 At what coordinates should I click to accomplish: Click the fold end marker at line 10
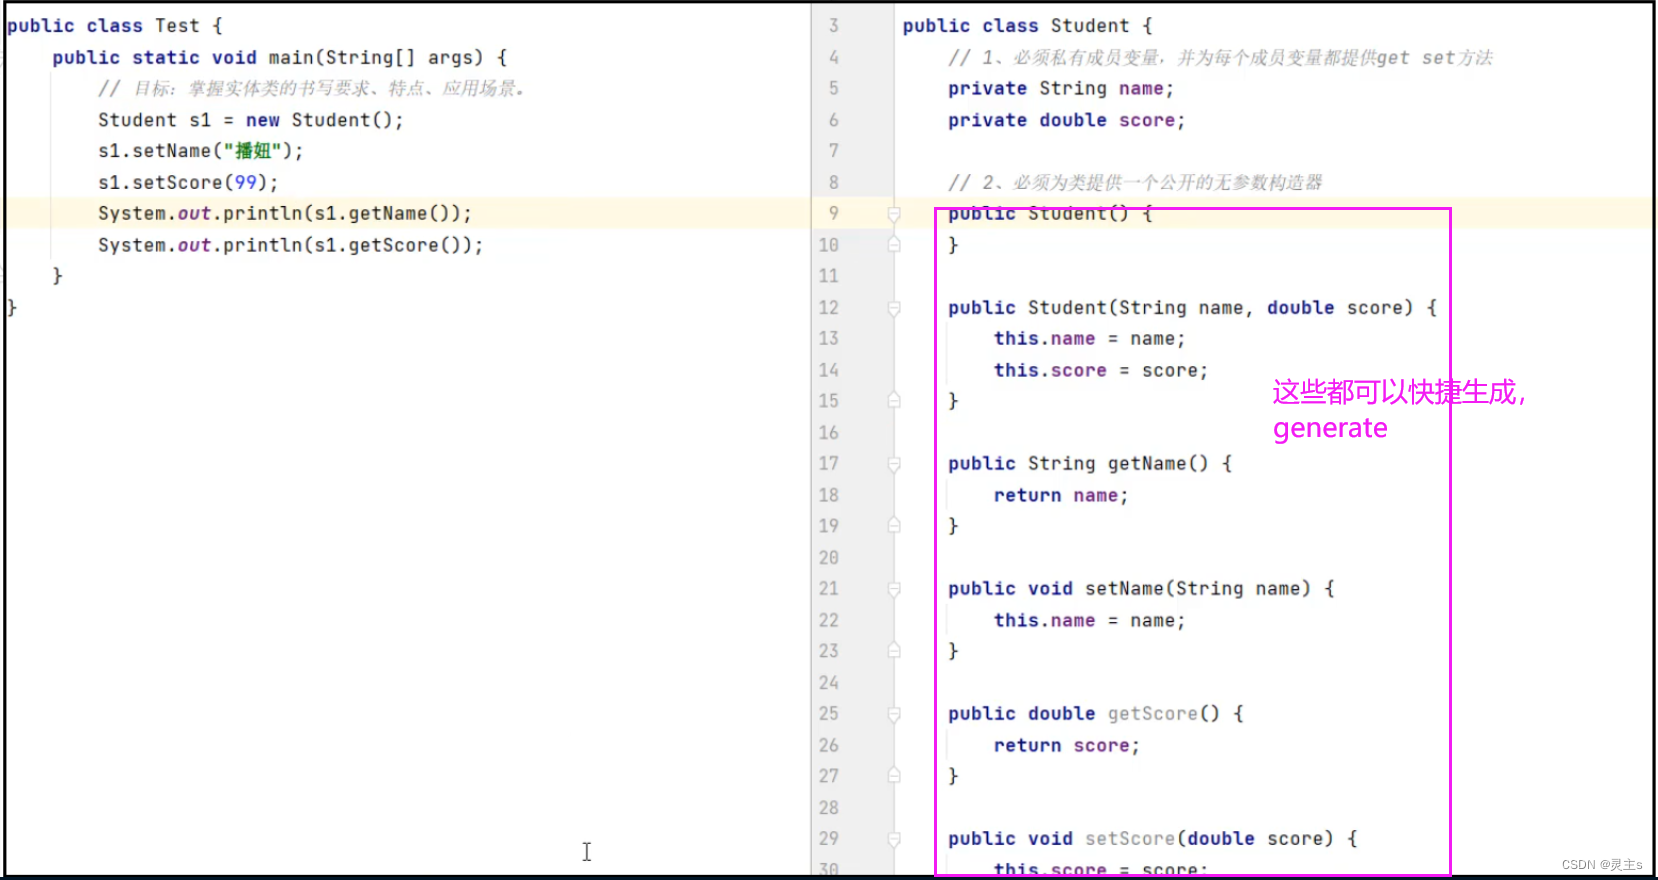click(x=894, y=245)
